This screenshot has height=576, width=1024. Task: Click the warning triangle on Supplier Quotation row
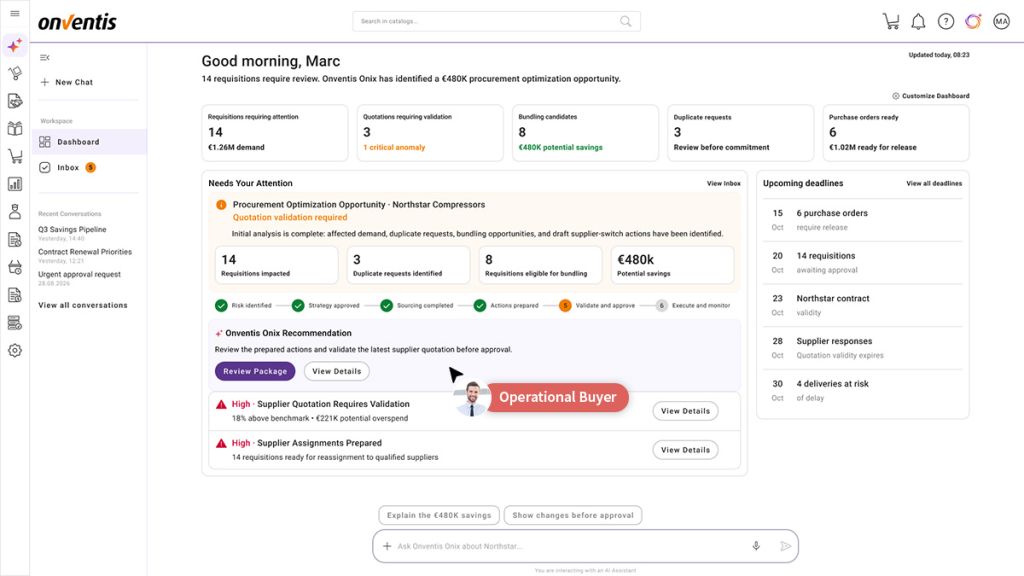(221, 404)
